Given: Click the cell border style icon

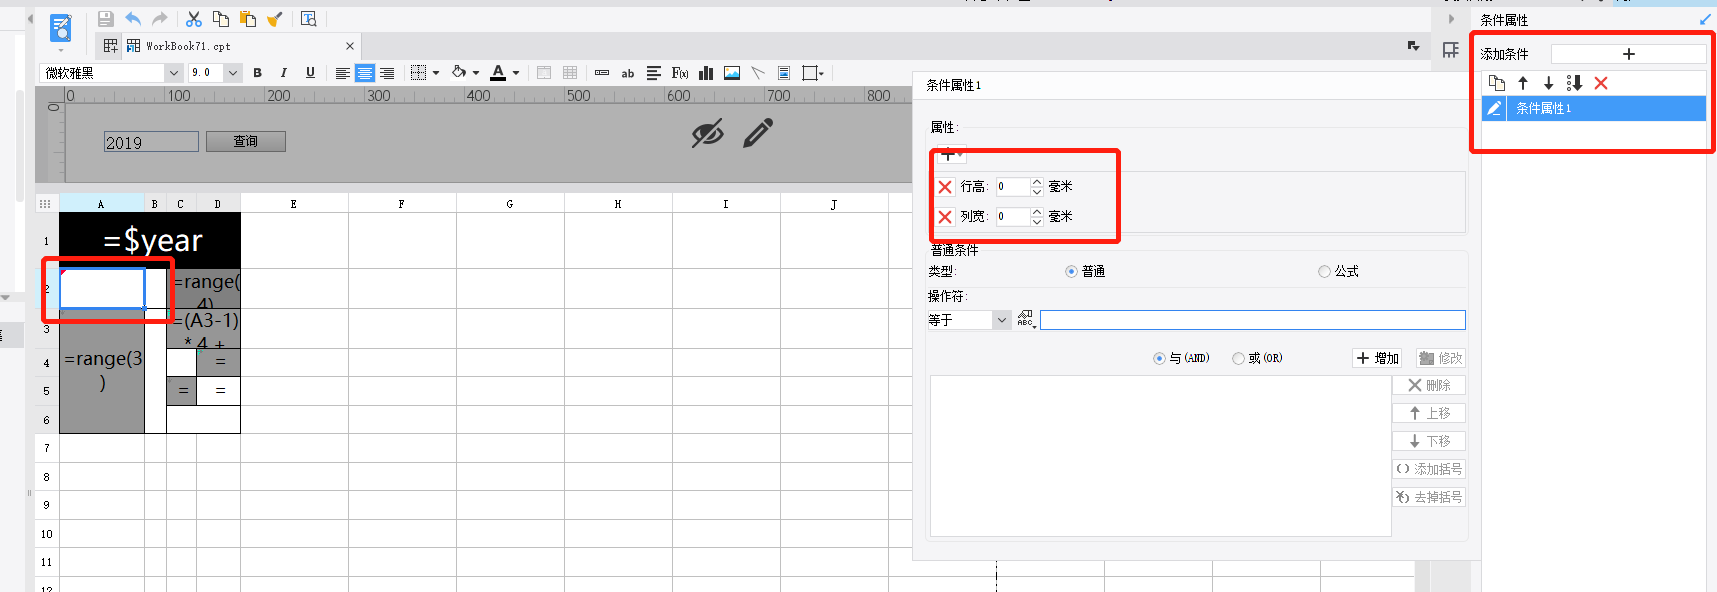Looking at the screenshot, I should pyautogui.click(x=419, y=73).
